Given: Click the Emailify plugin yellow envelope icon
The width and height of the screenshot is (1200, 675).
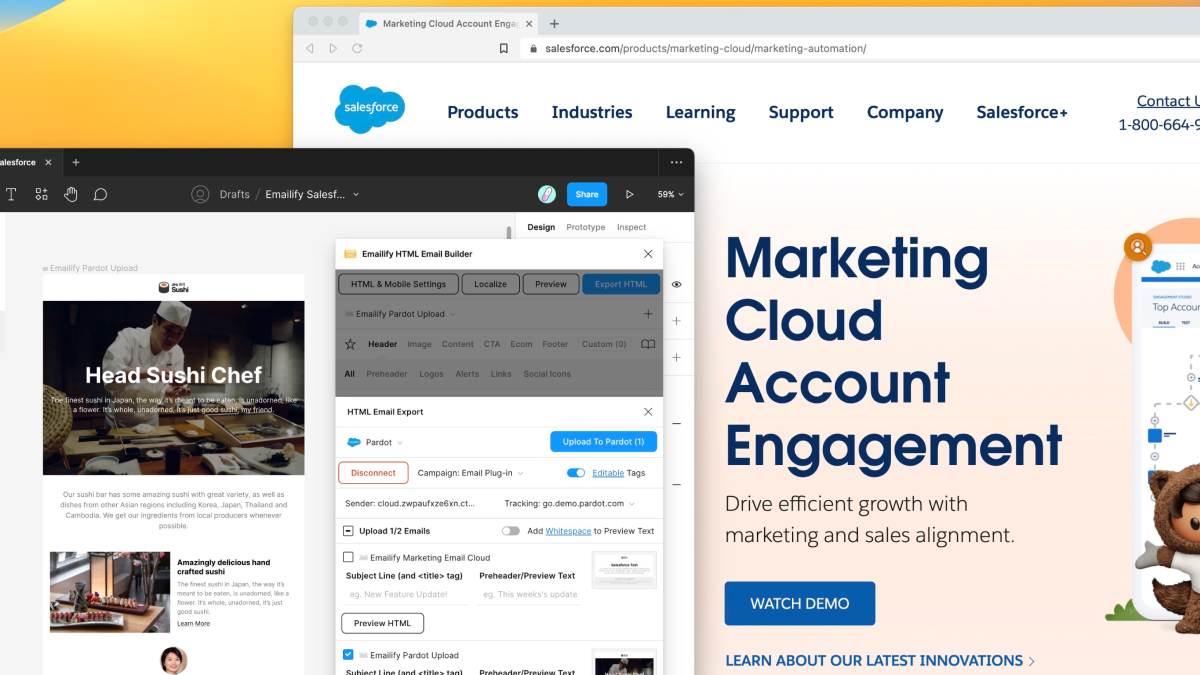Looking at the screenshot, I should [350, 254].
